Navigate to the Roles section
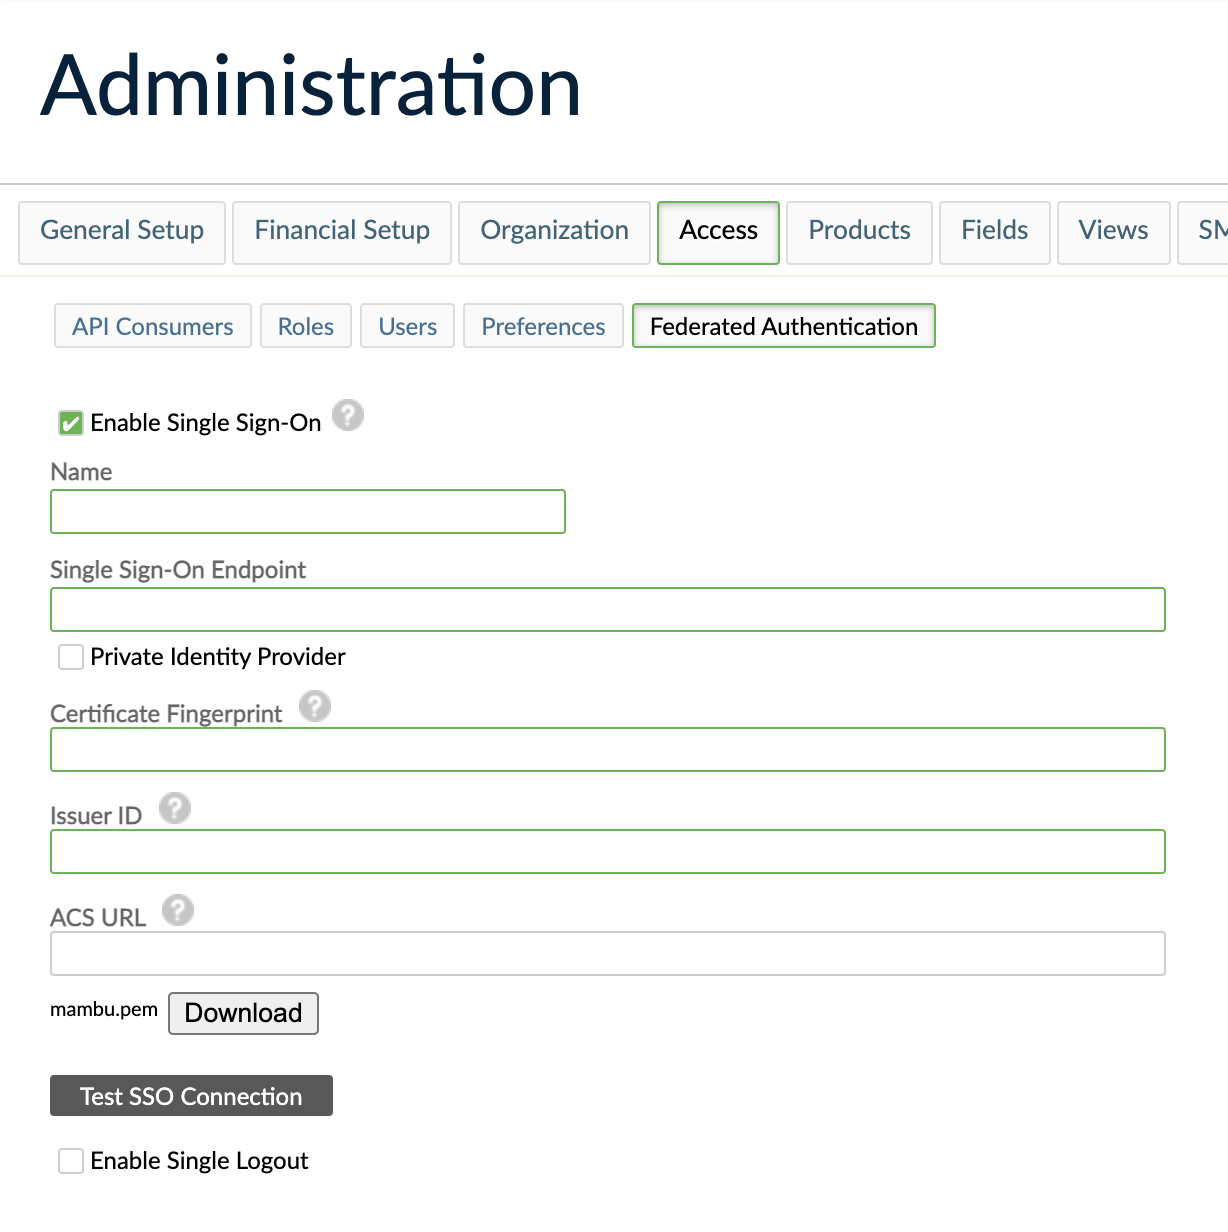This screenshot has height=1232, width=1228. click(305, 326)
